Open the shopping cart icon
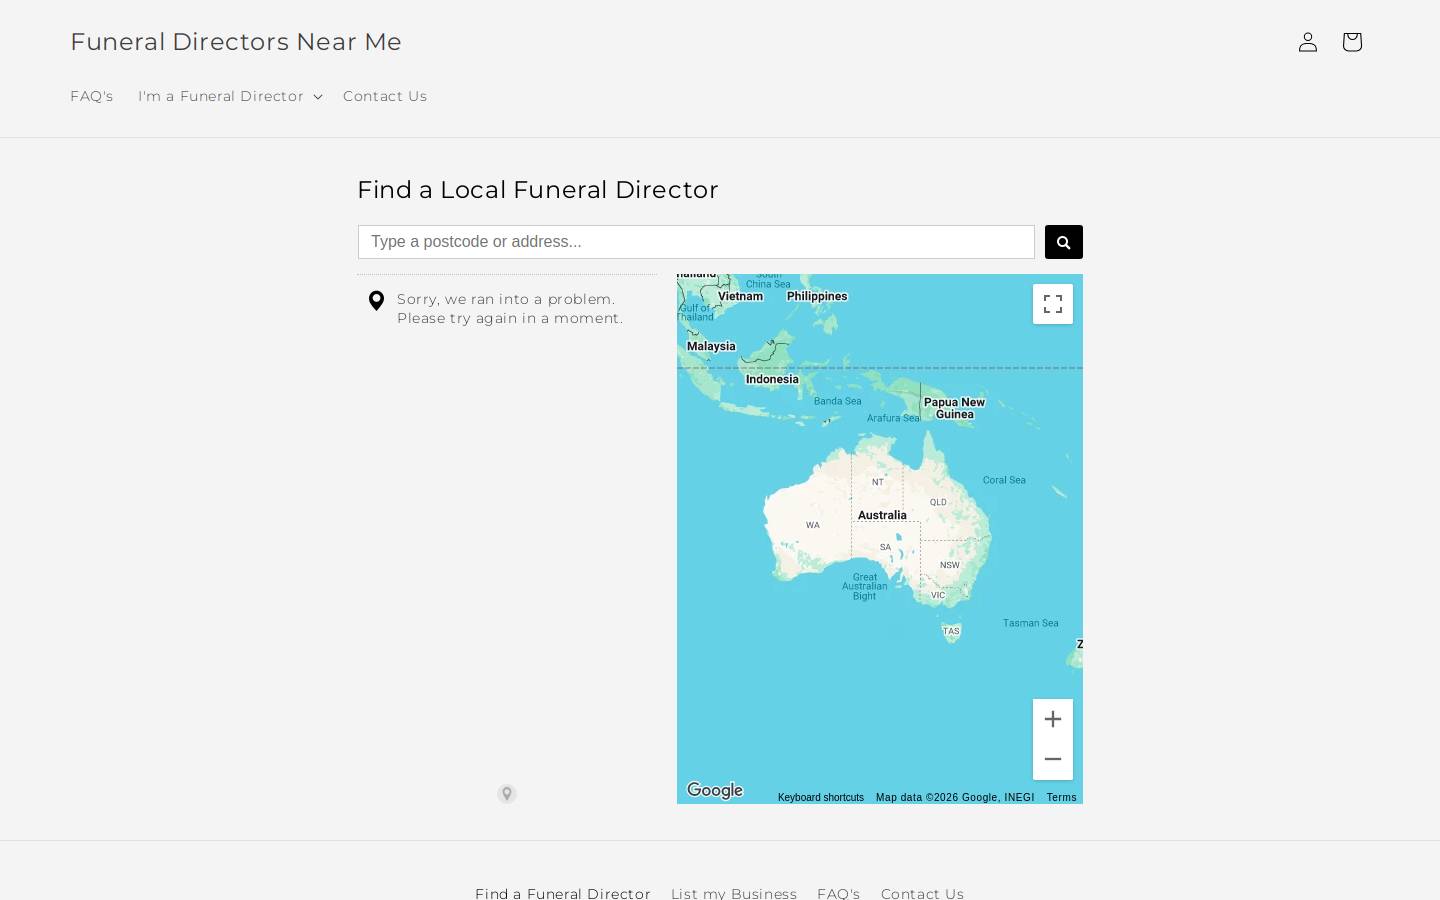 pos(1352,42)
